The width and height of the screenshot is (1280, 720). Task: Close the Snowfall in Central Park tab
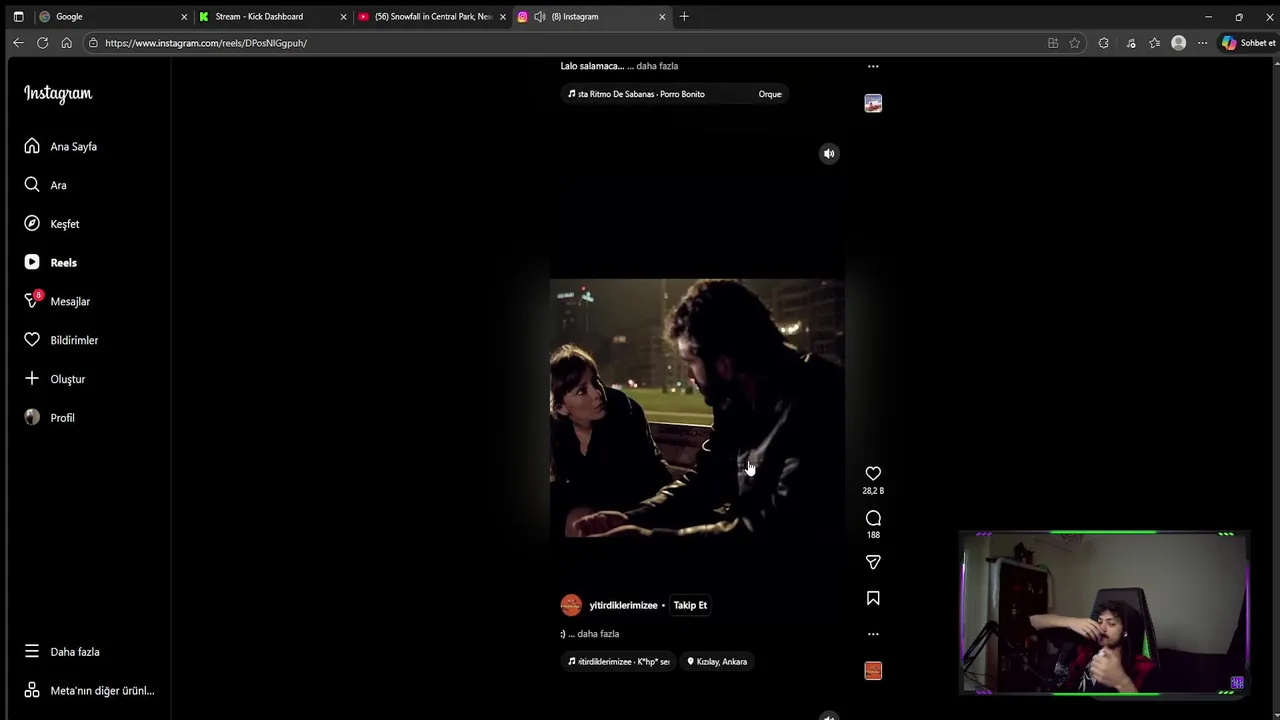click(x=503, y=17)
